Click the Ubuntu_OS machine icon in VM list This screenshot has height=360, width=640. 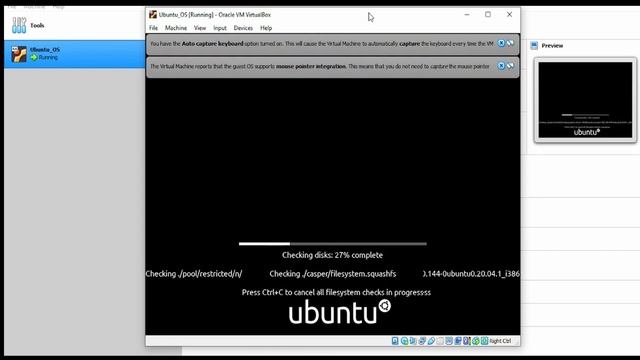point(19,54)
